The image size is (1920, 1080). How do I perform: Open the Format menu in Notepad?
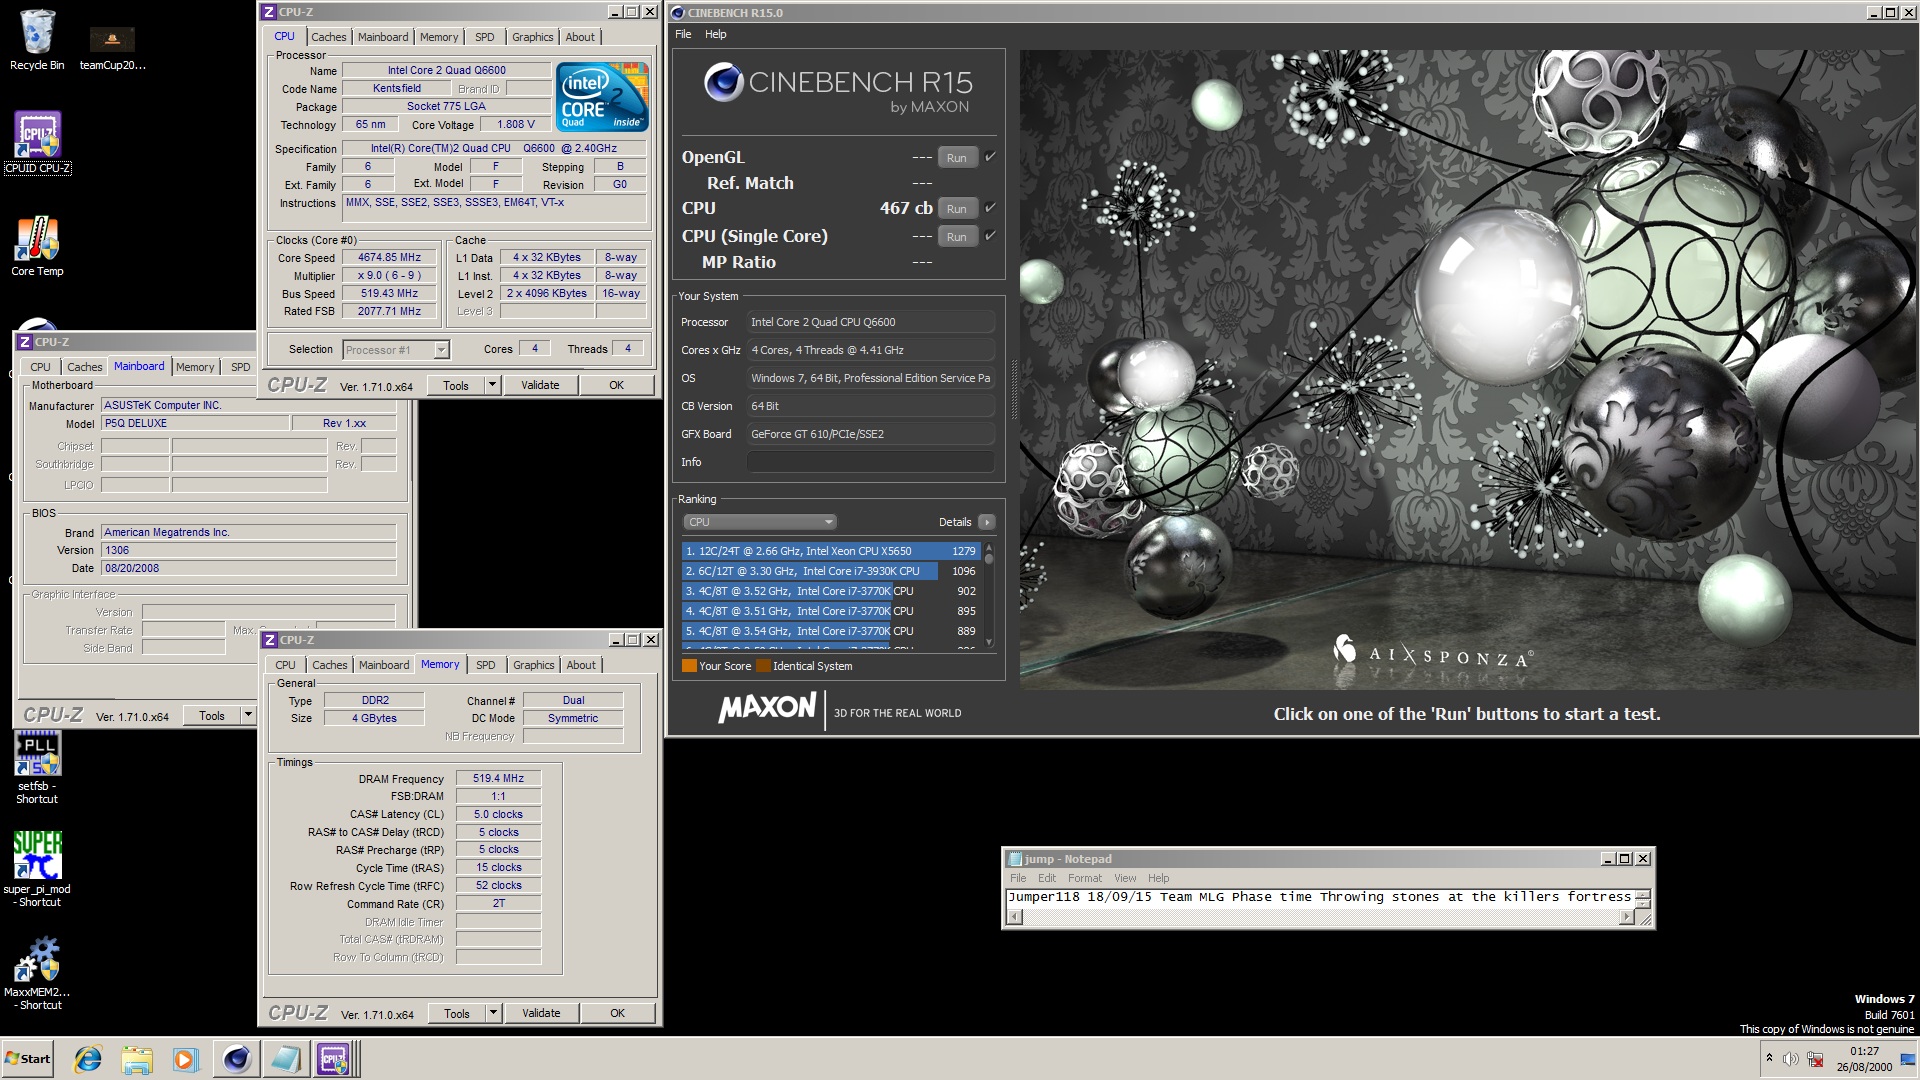(1085, 878)
